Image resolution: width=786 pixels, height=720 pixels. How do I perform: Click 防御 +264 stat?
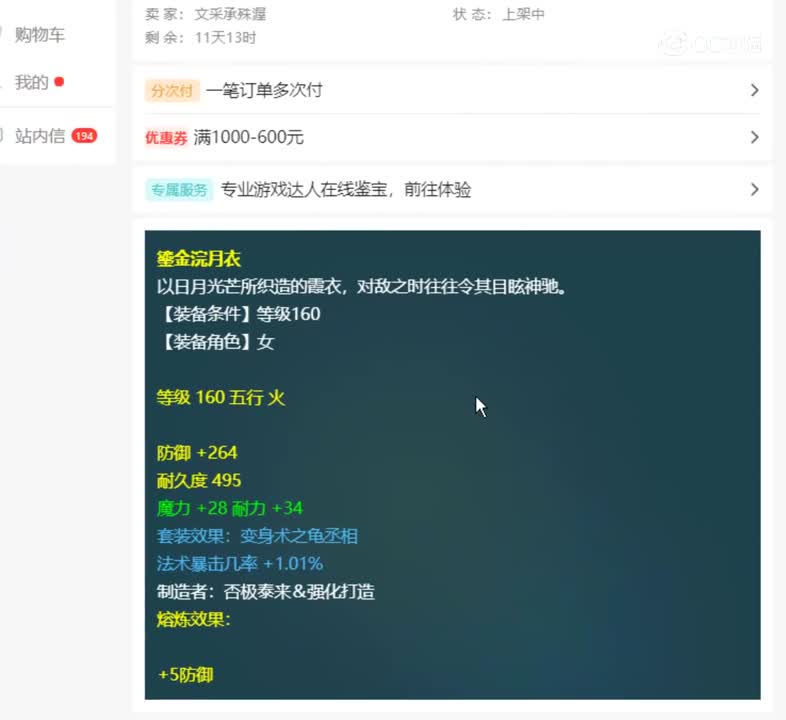click(197, 453)
